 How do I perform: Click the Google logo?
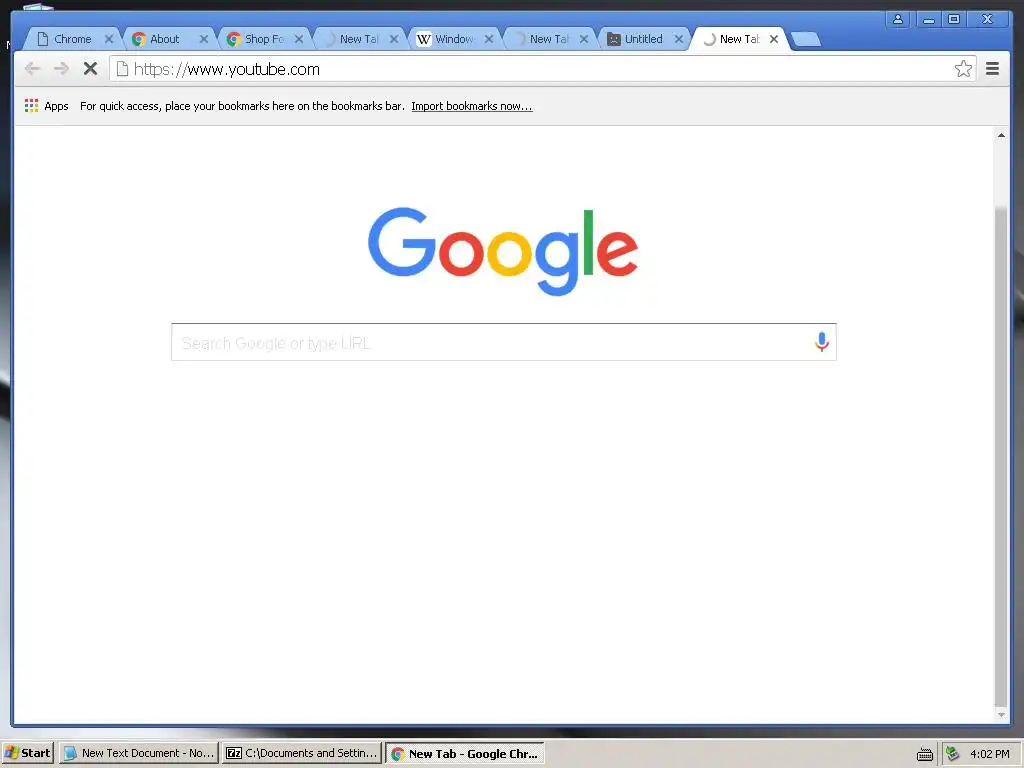[x=503, y=251]
